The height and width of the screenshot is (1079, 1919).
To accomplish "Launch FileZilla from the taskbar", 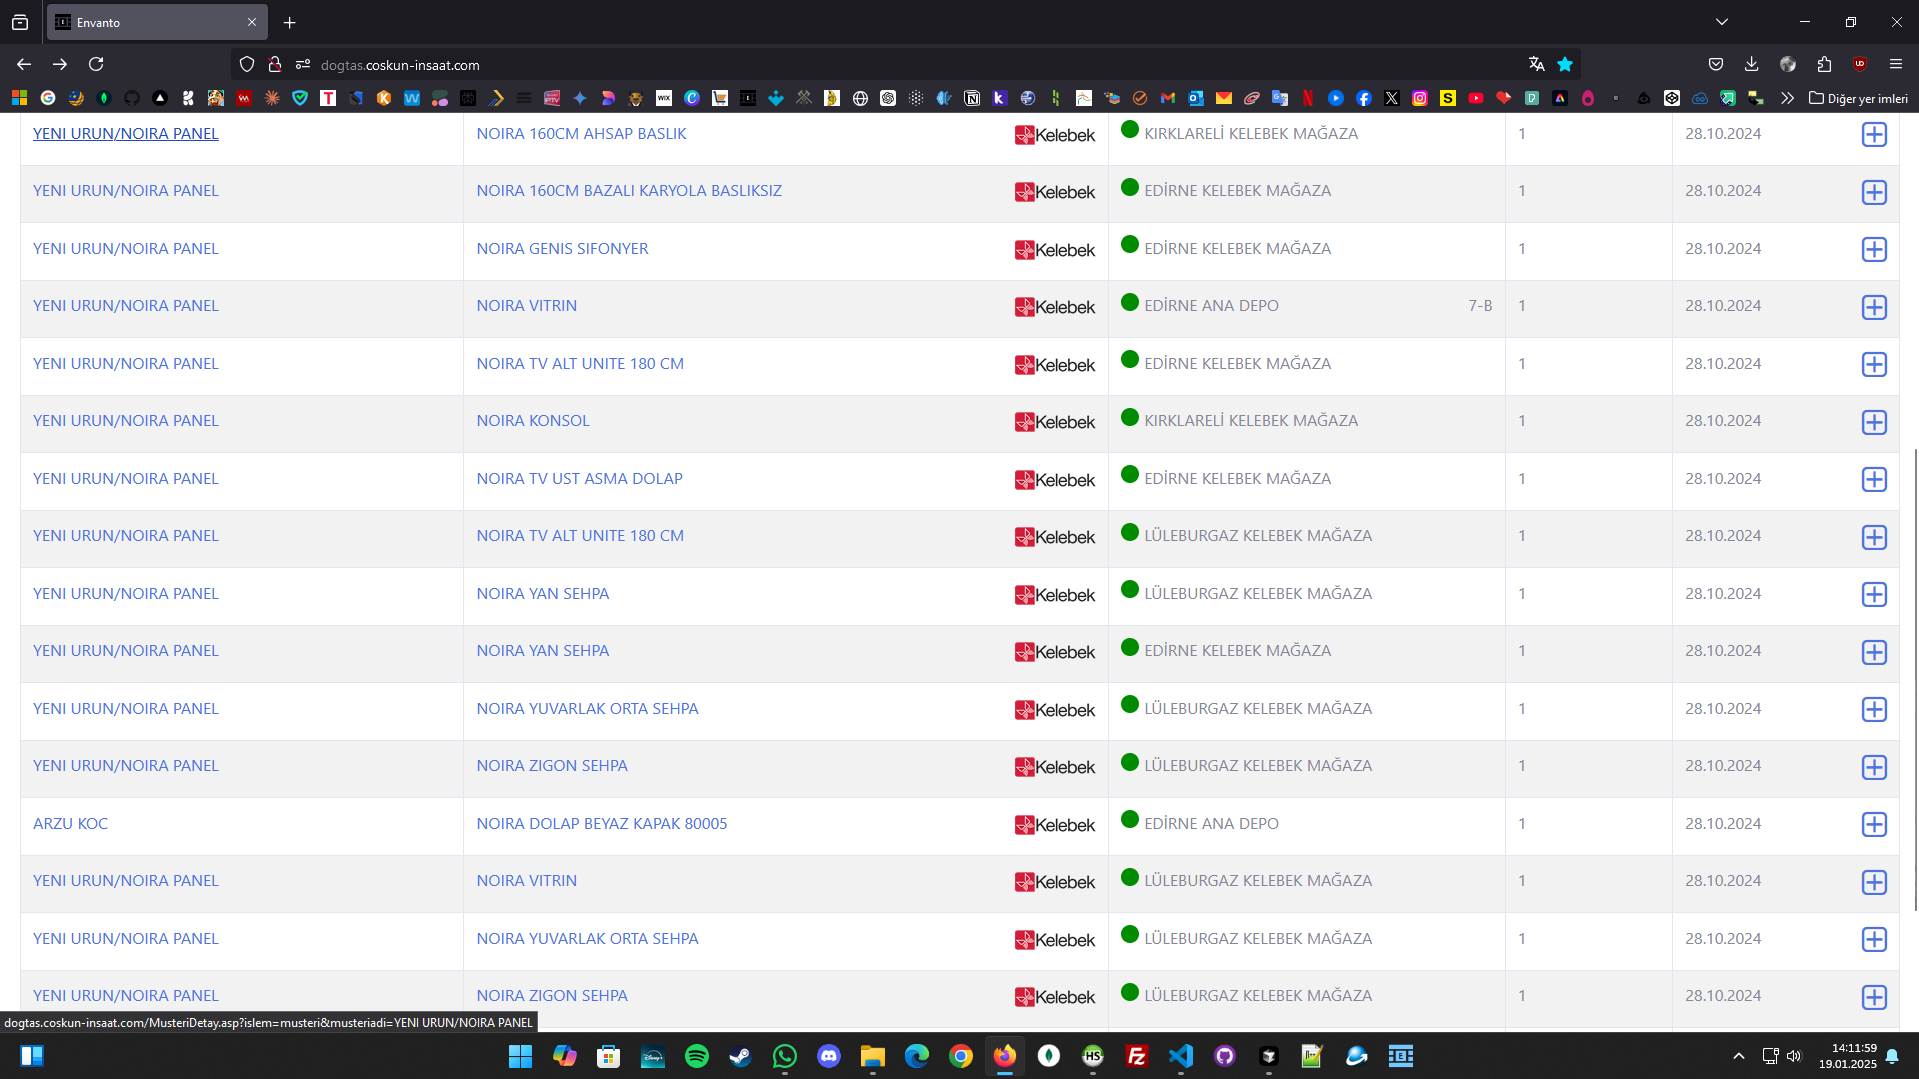I will coord(1136,1056).
